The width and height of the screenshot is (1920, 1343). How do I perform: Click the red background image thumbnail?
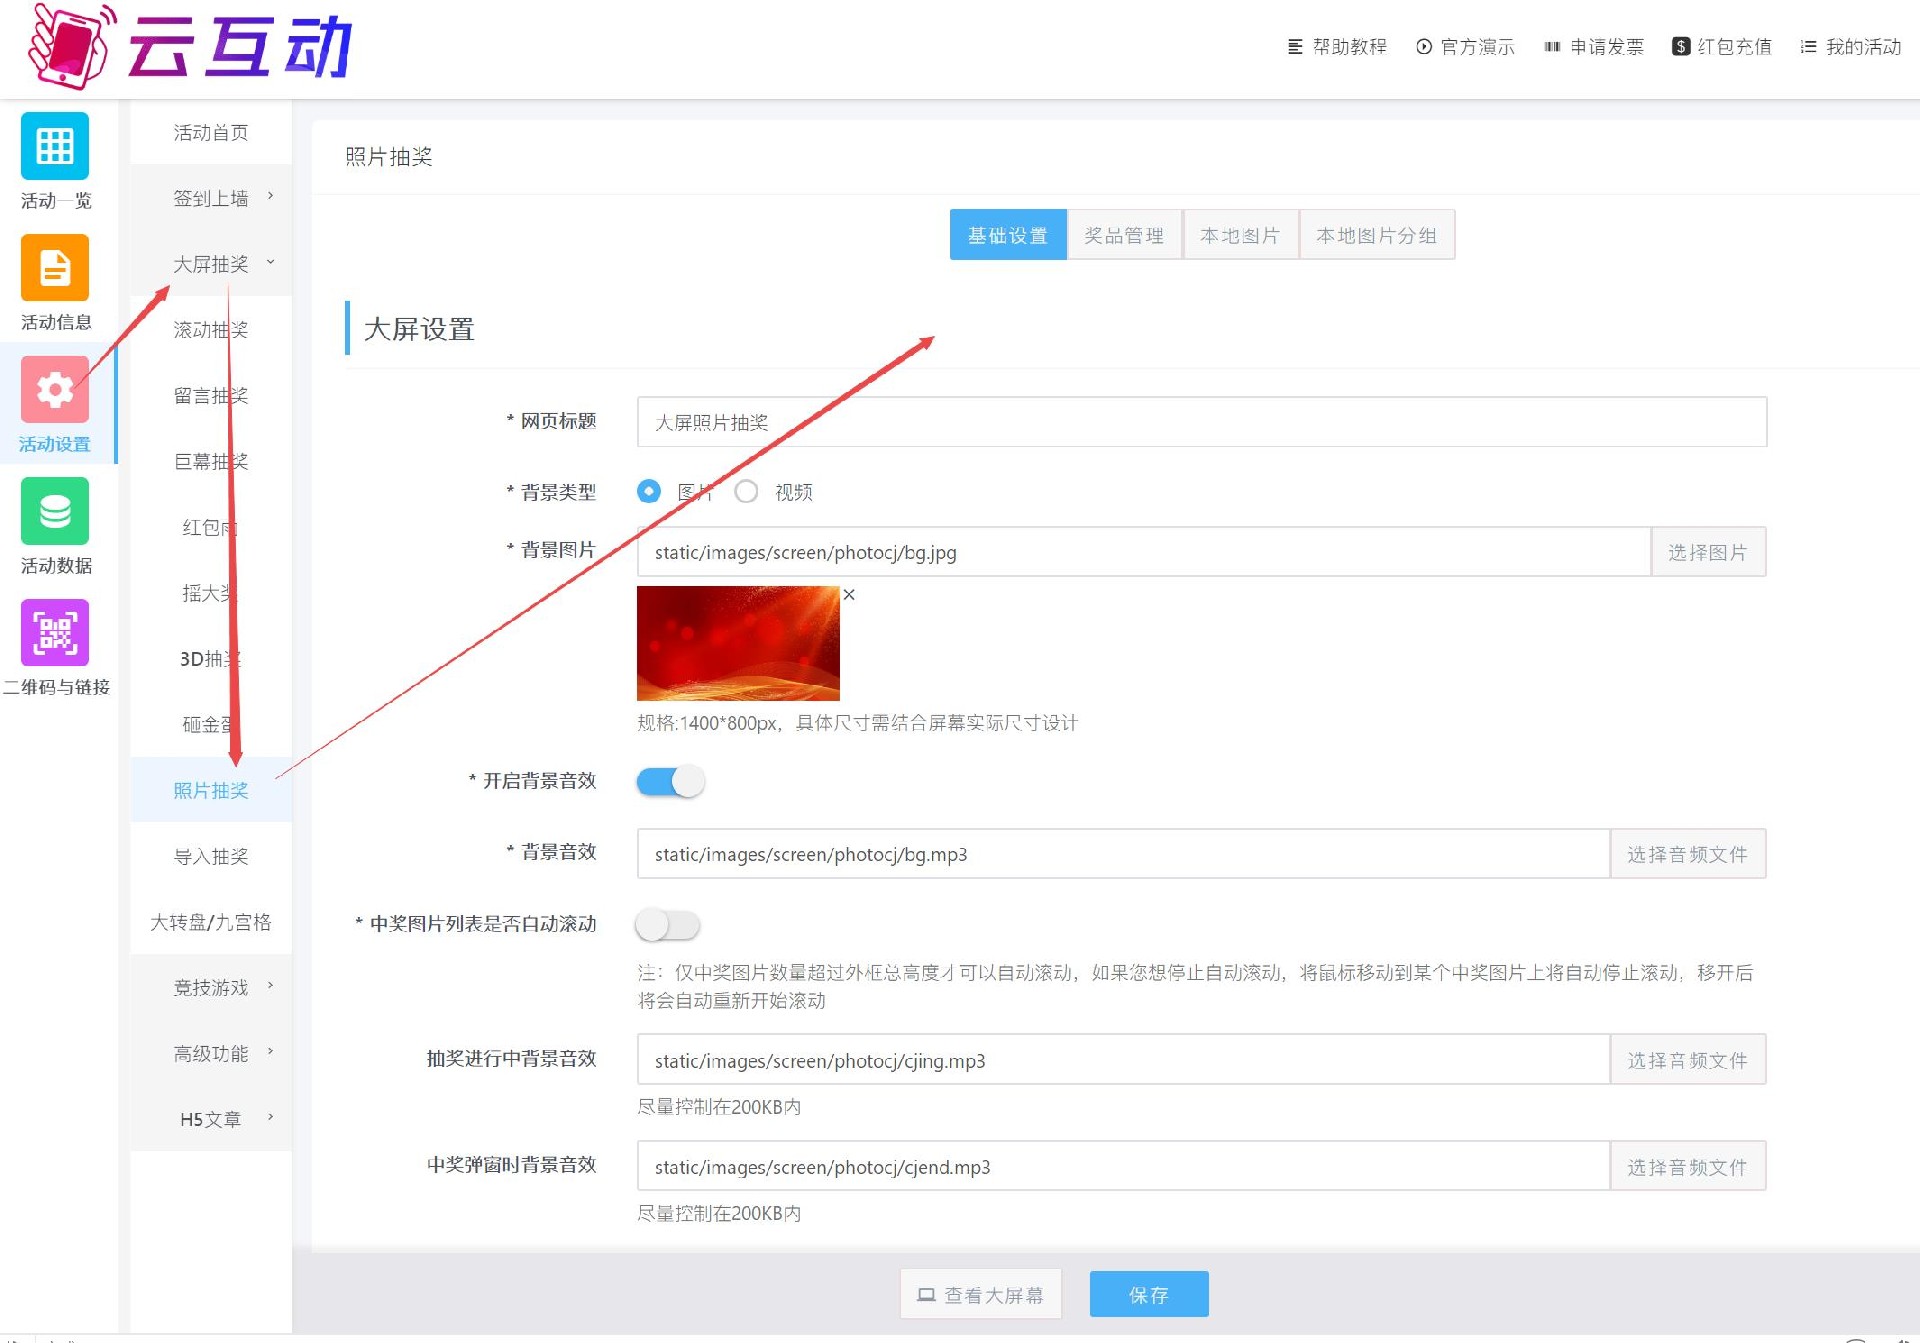pyautogui.click(x=738, y=643)
